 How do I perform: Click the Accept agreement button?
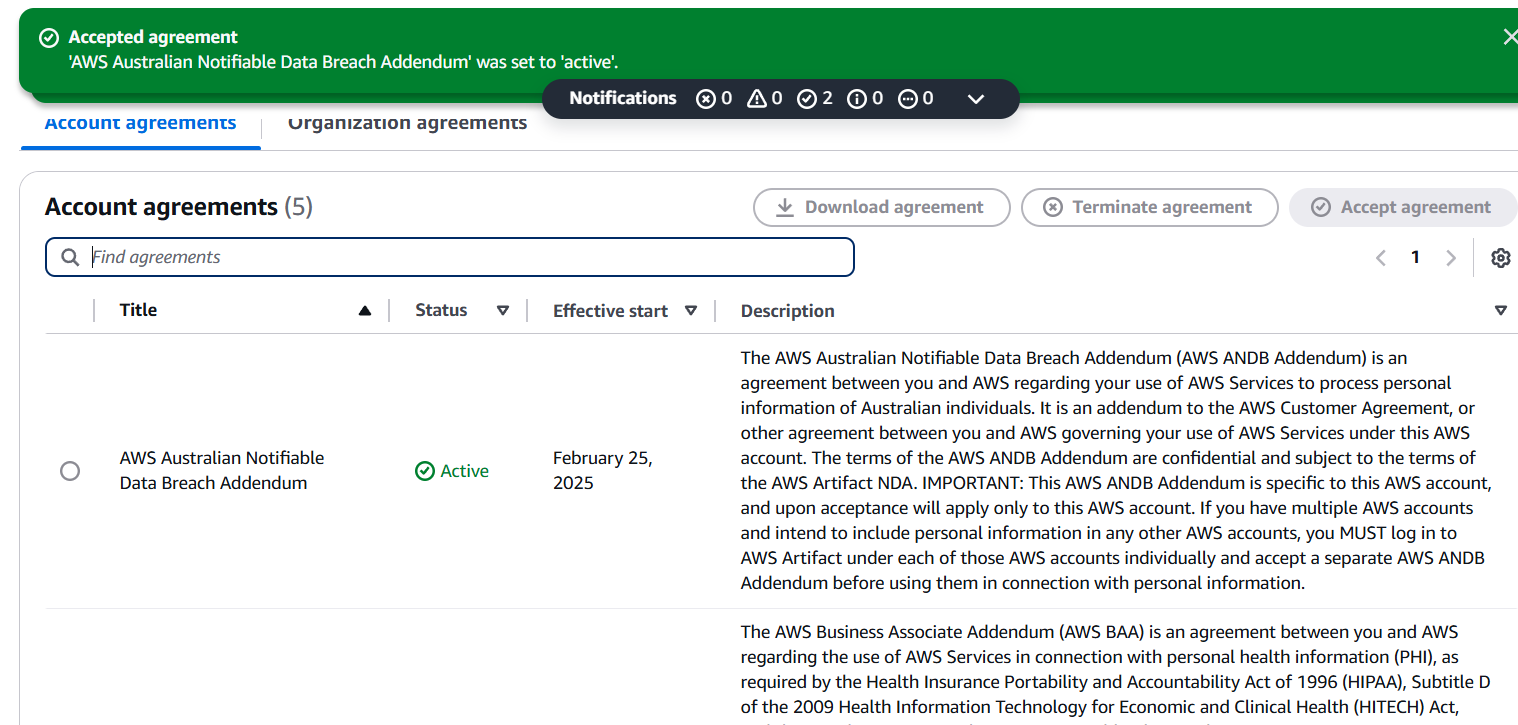[1403, 207]
